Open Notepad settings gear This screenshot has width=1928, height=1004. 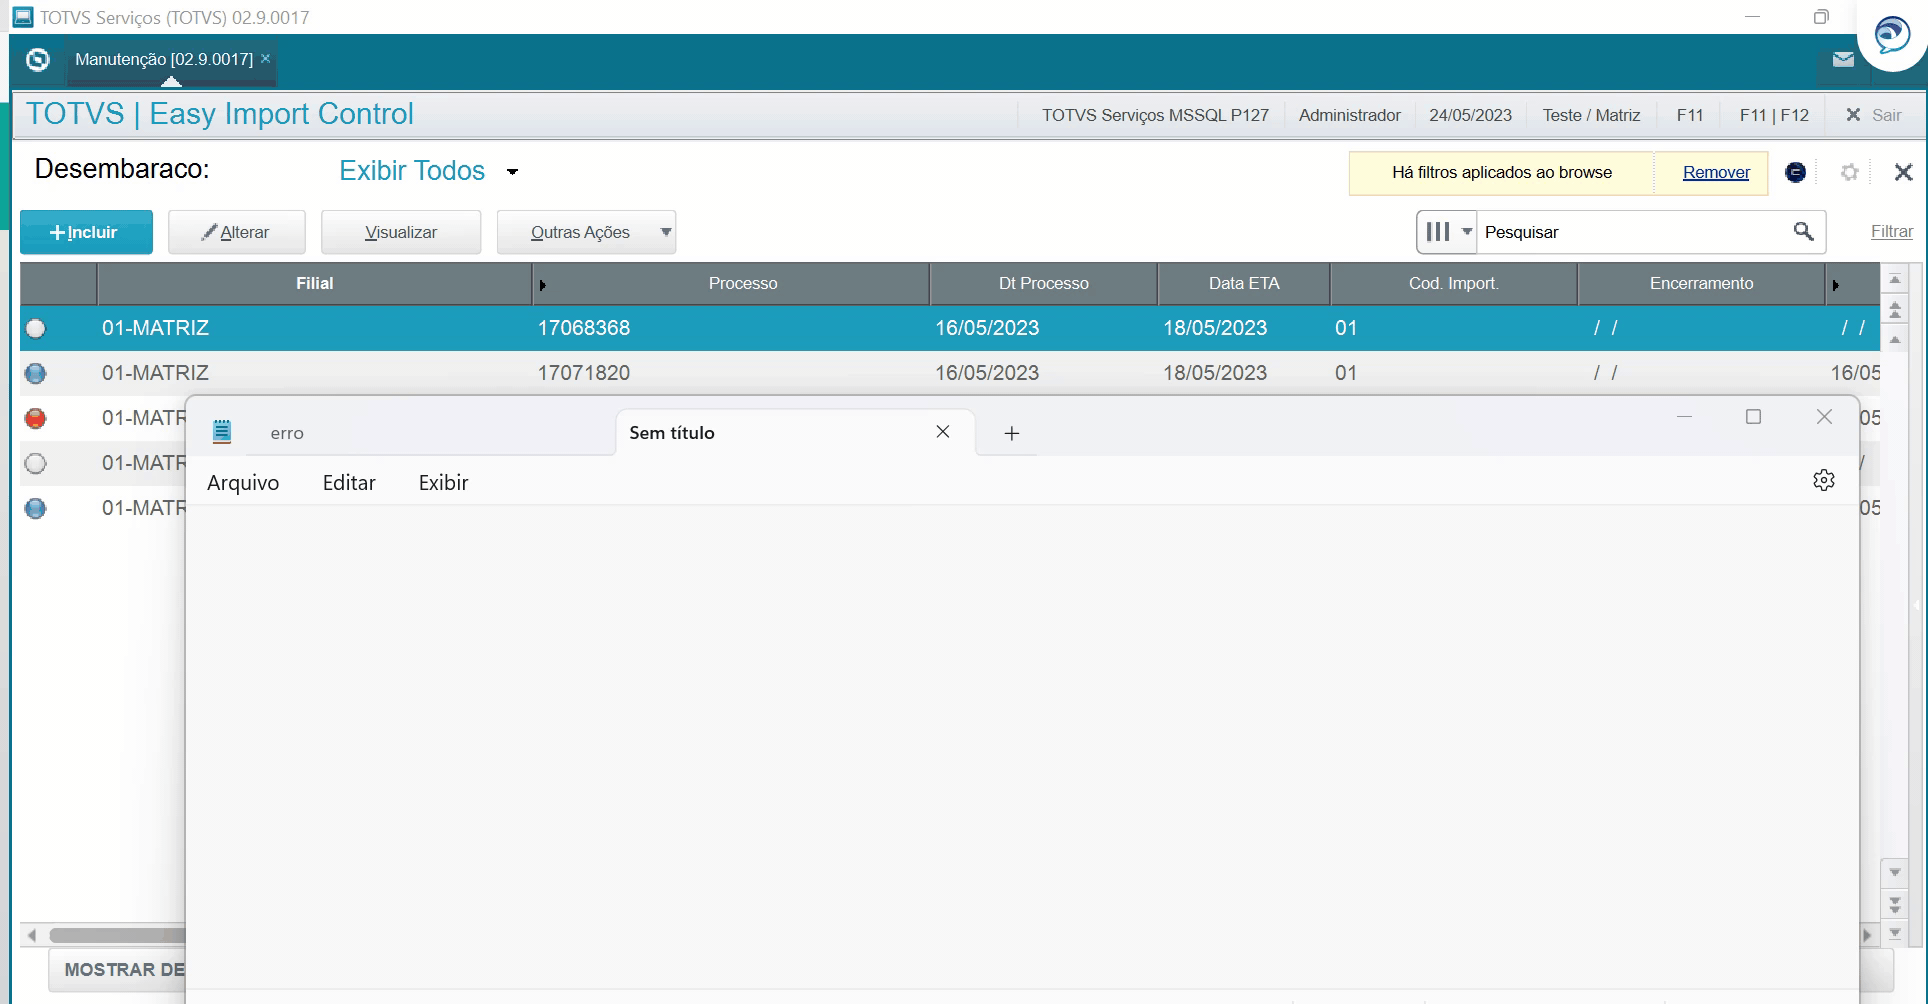(1823, 481)
